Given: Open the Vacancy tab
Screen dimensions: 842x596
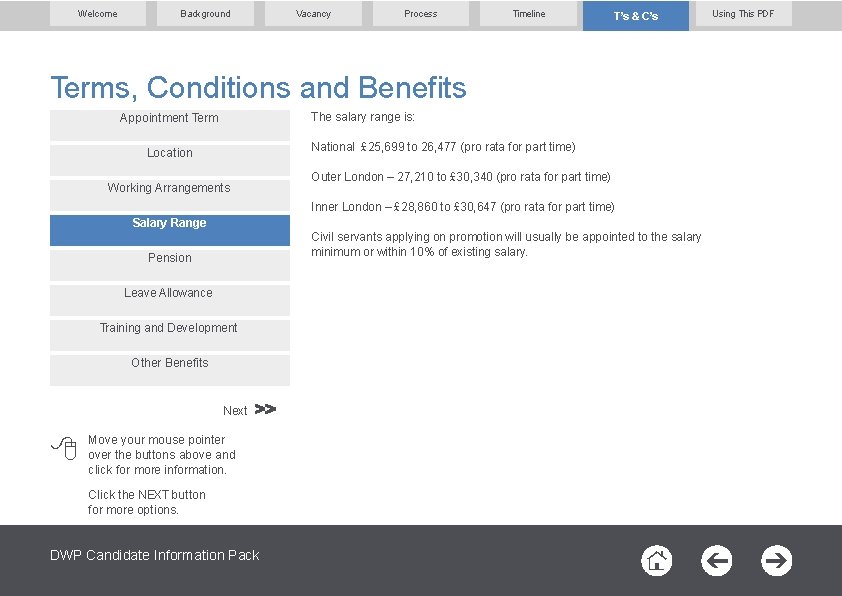Looking at the screenshot, I should [313, 13].
